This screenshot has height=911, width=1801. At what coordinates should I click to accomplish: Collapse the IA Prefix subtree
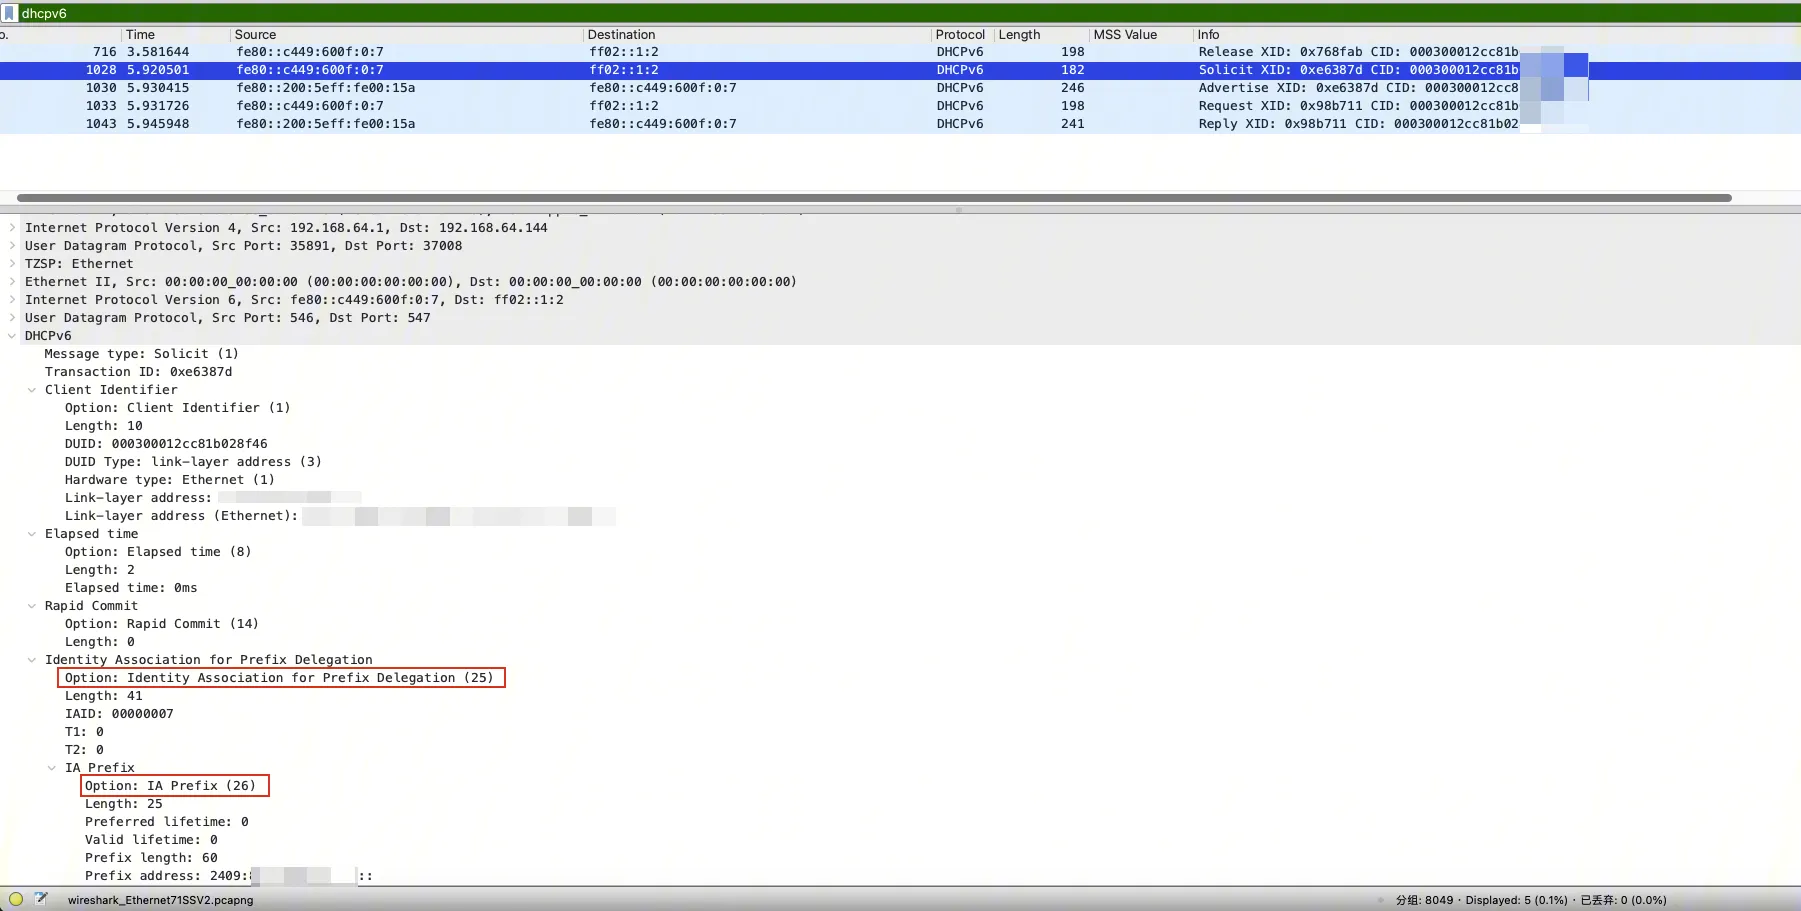[52, 768]
